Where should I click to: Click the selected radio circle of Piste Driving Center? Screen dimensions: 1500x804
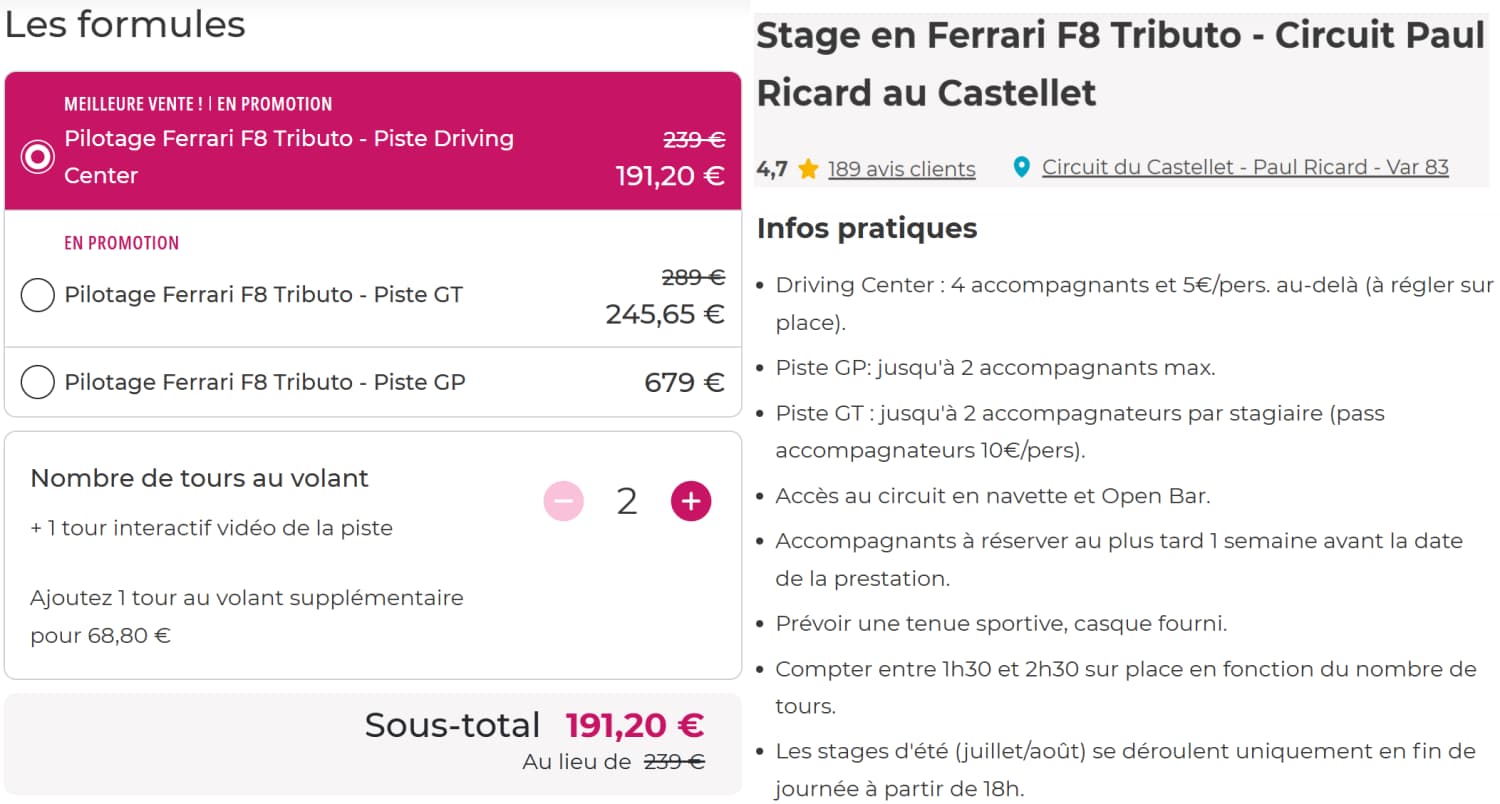(38, 156)
